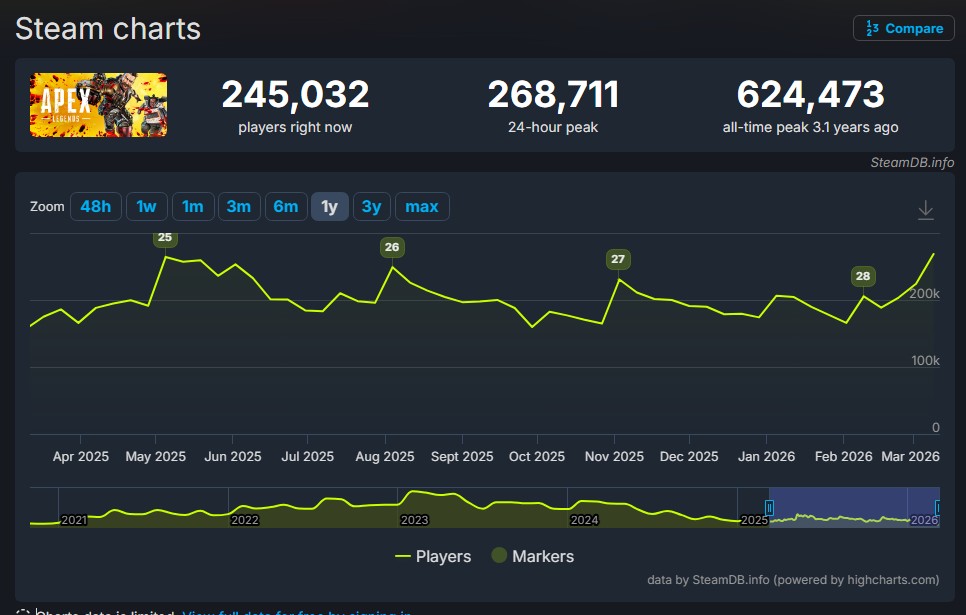The width and height of the screenshot is (966, 615).
Task: Select the 1m zoom range
Action: pos(193,207)
